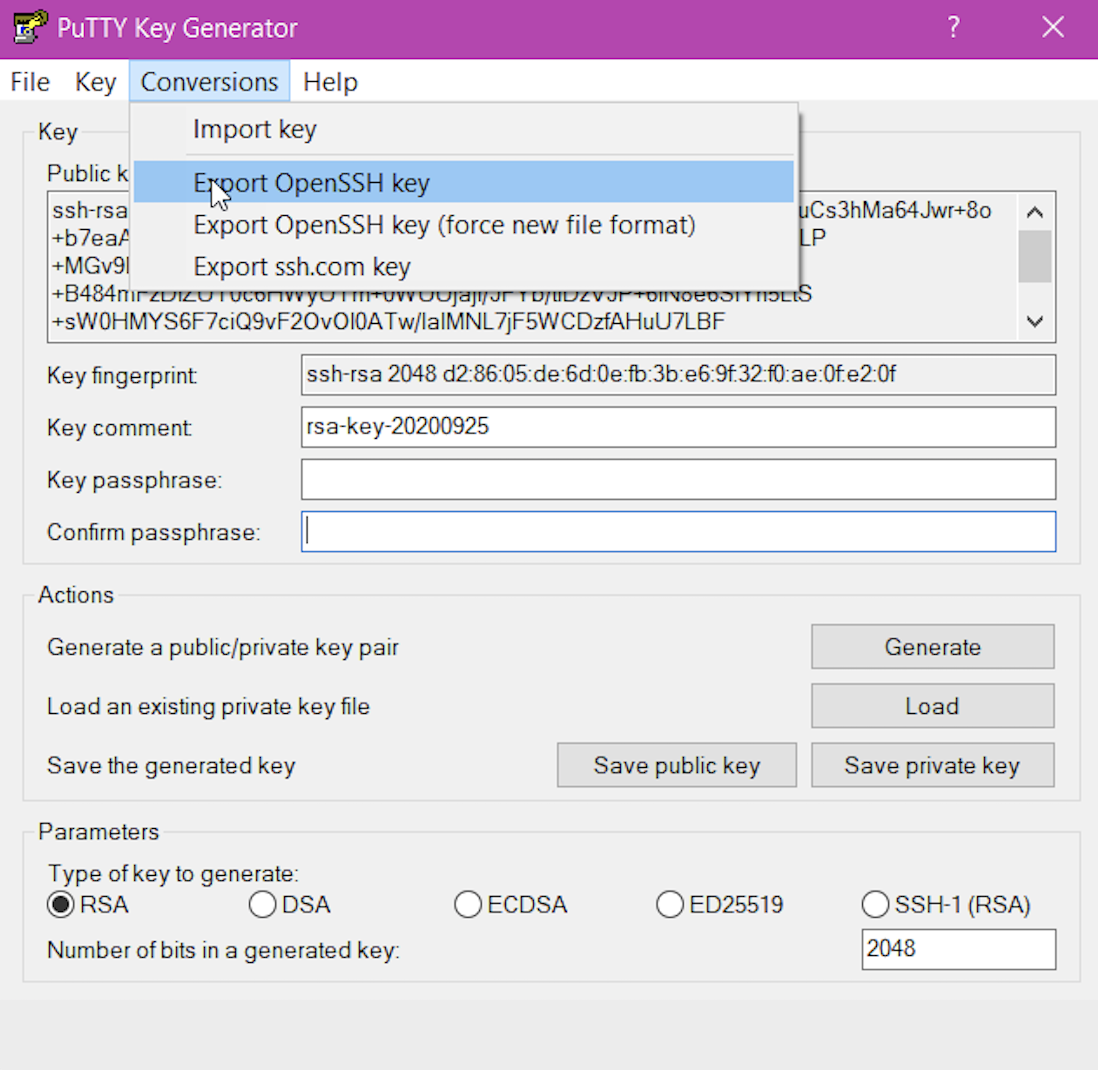The height and width of the screenshot is (1070, 1098).
Task: Select the DSA key type
Action: coord(263,905)
